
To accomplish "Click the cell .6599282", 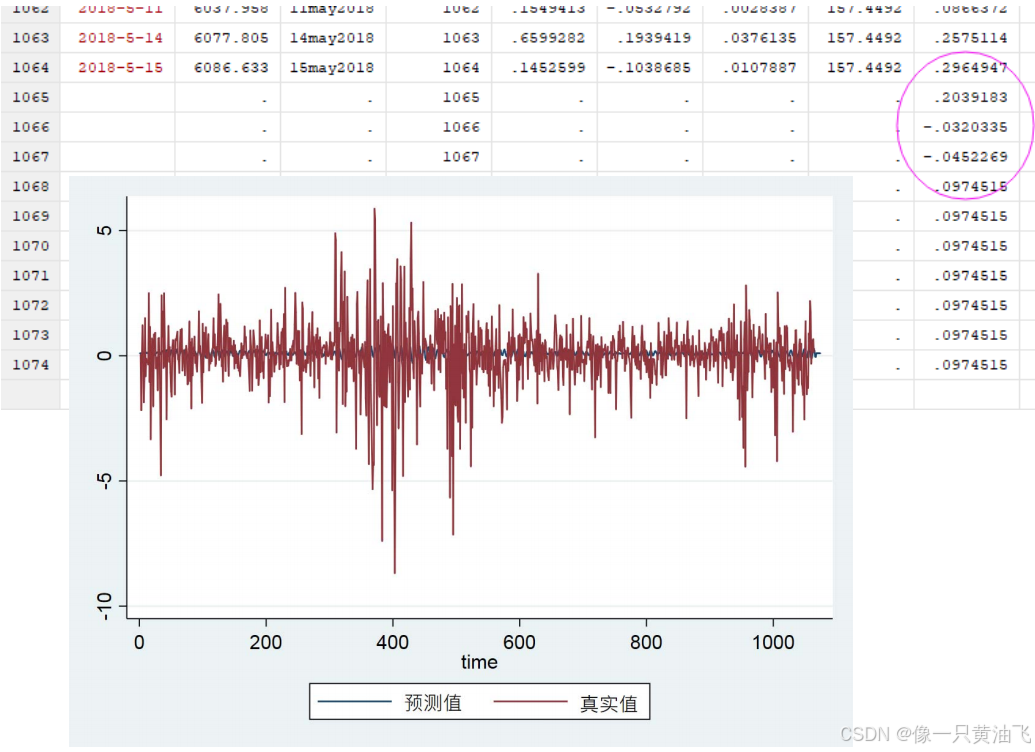I will click(548, 38).
